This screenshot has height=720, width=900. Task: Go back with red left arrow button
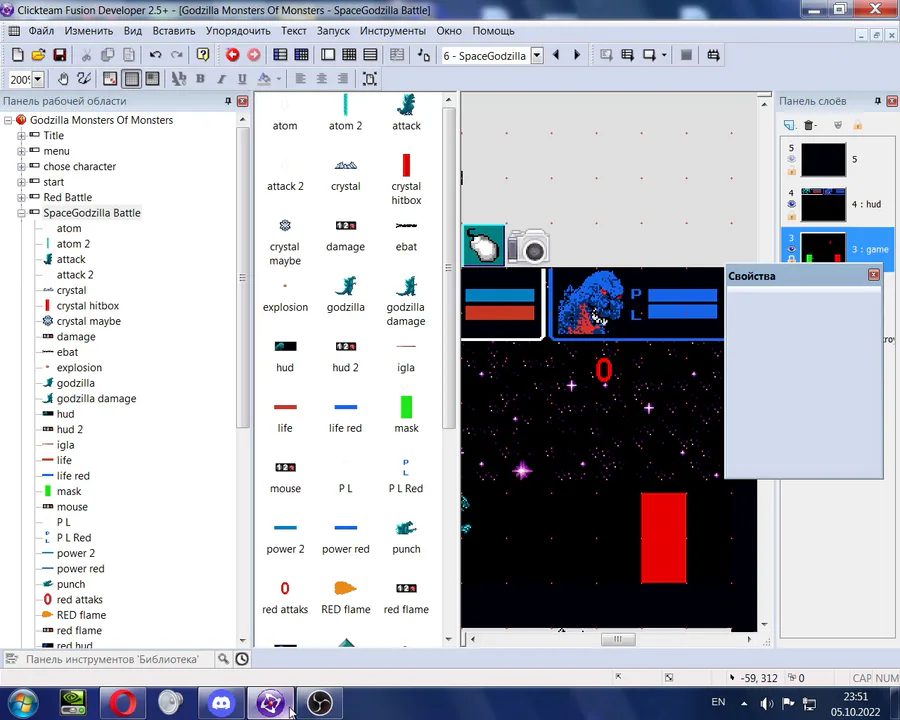(232, 55)
